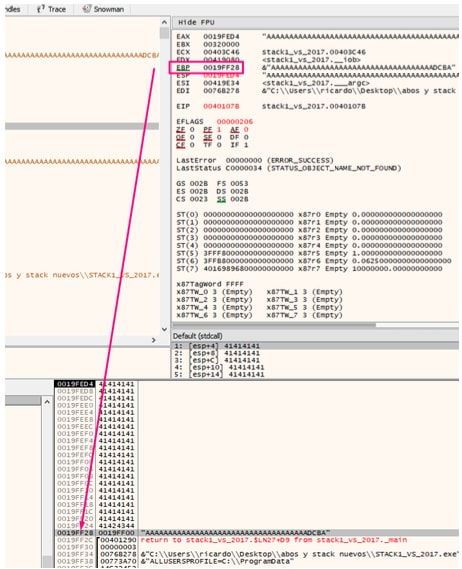Click the Hide FPU button
Screen dimensions: 462x569
(x=196, y=22)
